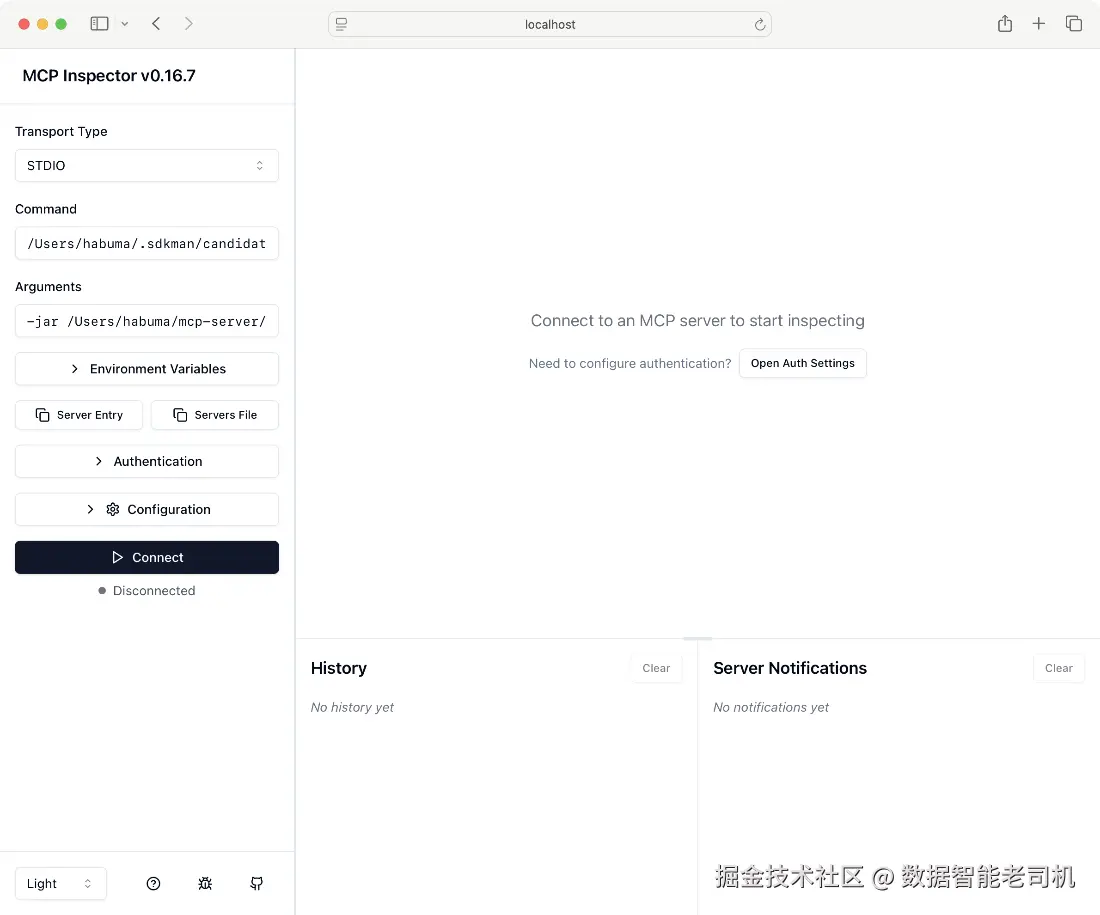This screenshot has height=915, width=1100.
Task: Open the Light theme dropdown
Action: coord(60,883)
